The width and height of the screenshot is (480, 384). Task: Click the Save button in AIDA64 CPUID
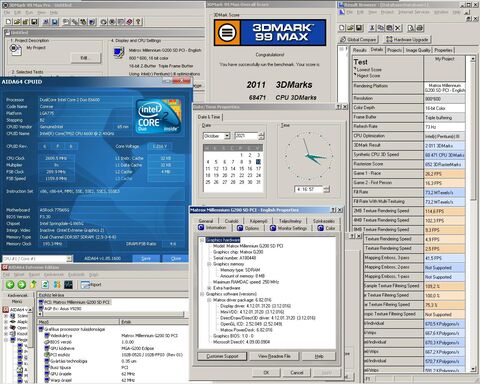(146, 258)
